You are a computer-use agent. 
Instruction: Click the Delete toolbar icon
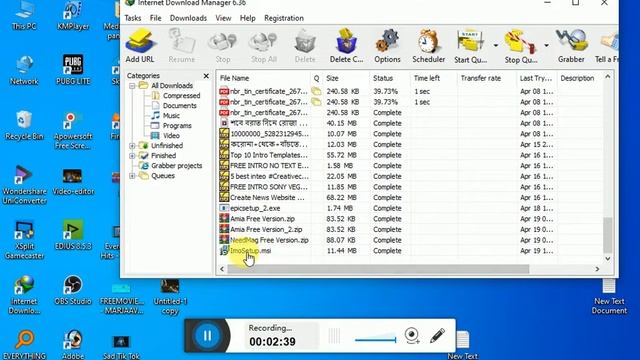pos(305,46)
